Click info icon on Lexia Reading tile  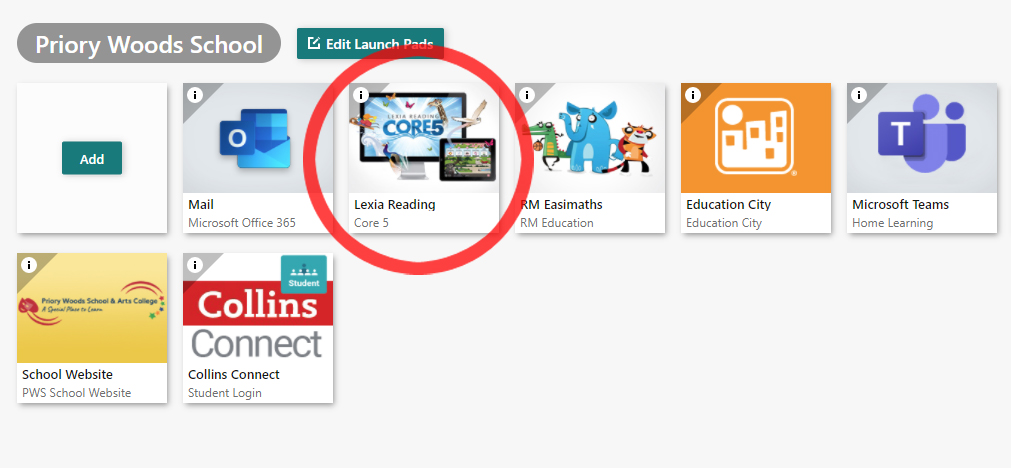(x=361, y=95)
